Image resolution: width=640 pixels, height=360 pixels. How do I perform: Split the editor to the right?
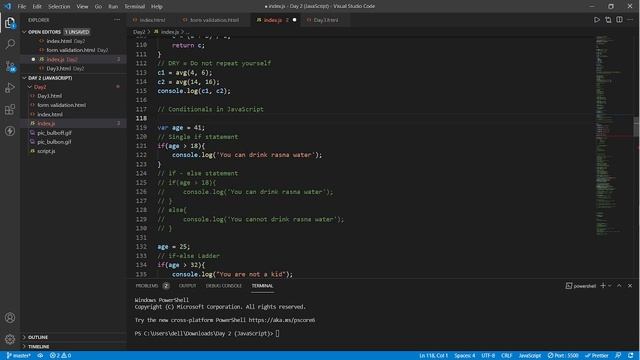tap(619, 20)
